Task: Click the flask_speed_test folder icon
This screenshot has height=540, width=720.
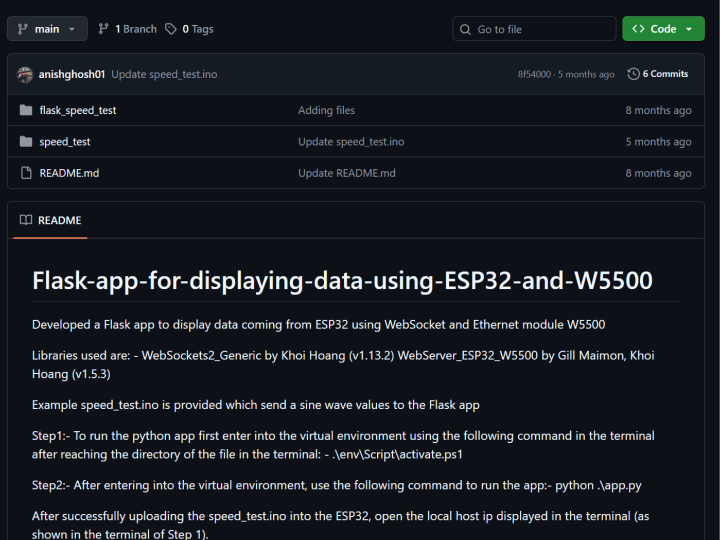Action: click(26, 110)
